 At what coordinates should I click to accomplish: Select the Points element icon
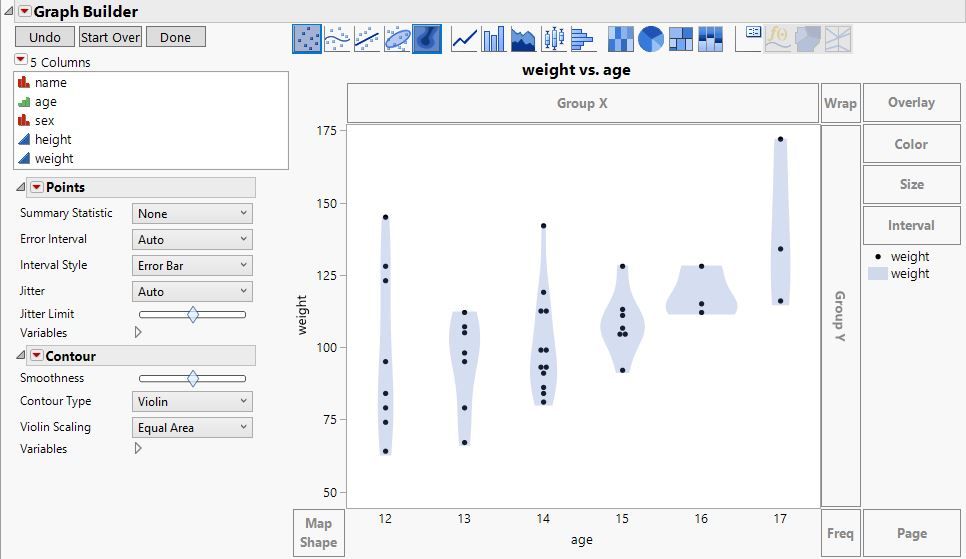pyautogui.click(x=307, y=39)
